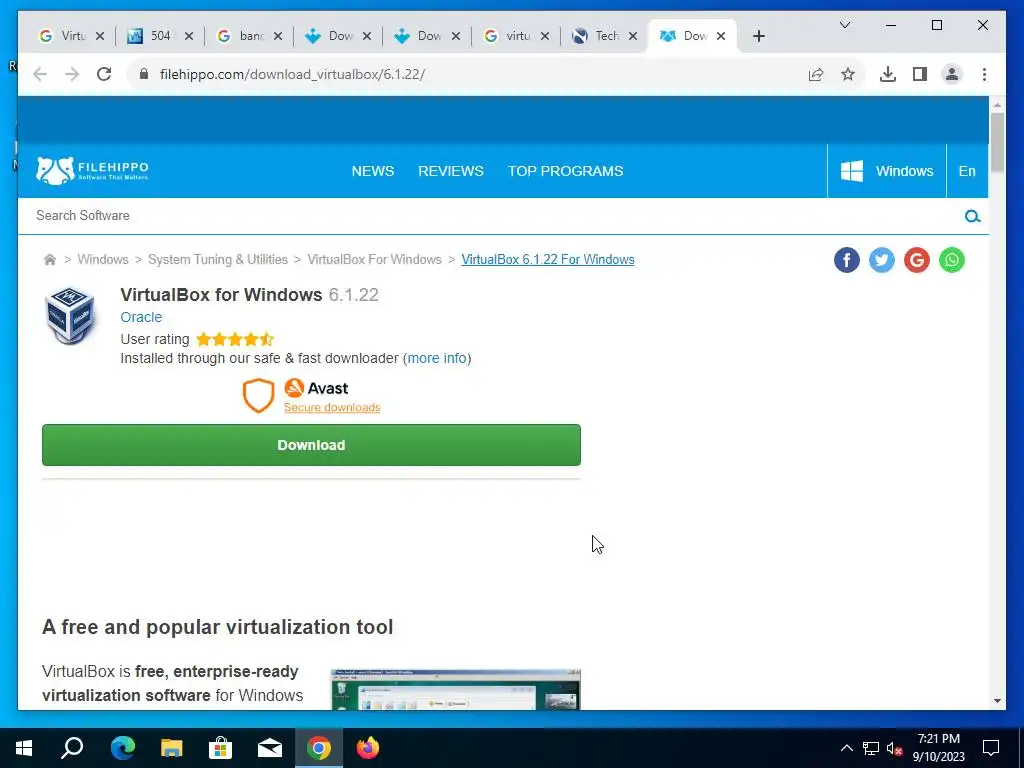Open Secure downloads link

332,408
